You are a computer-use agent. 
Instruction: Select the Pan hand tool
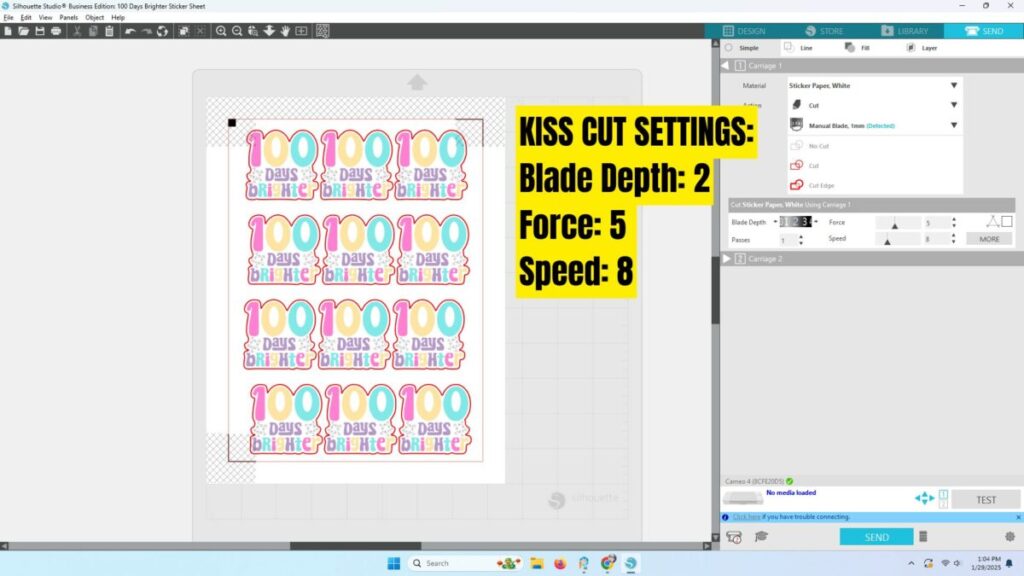click(285, 31)
